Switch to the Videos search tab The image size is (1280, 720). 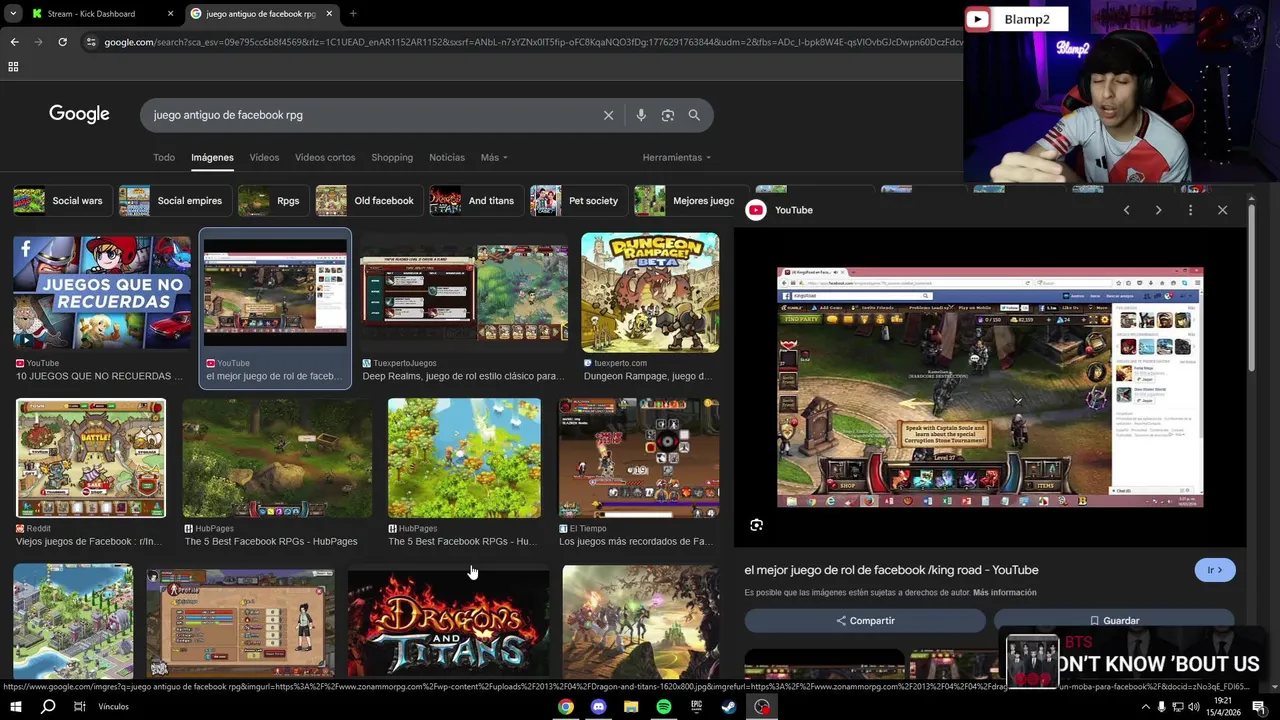(x=264, y=157)
